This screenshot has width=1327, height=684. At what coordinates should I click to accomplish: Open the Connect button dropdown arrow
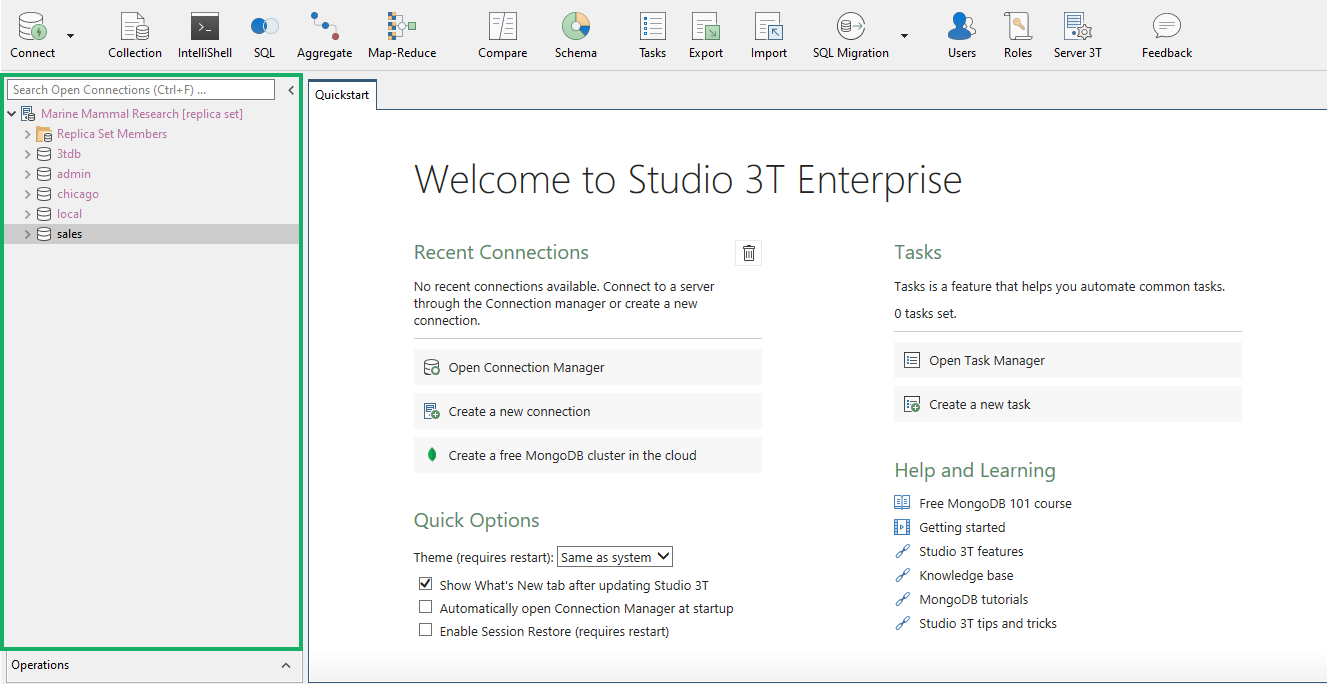(x=70, y=36)
